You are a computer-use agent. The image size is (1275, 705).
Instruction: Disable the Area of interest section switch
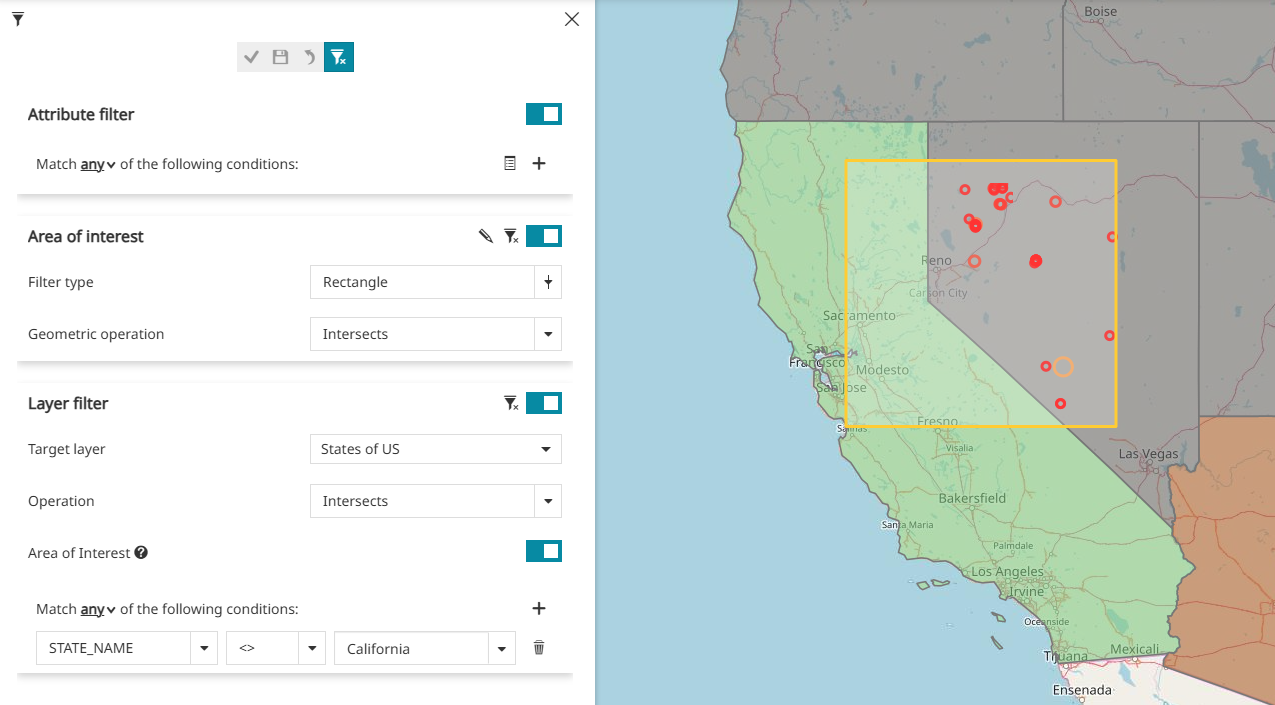pyautogui.click(x=543, y=236)
